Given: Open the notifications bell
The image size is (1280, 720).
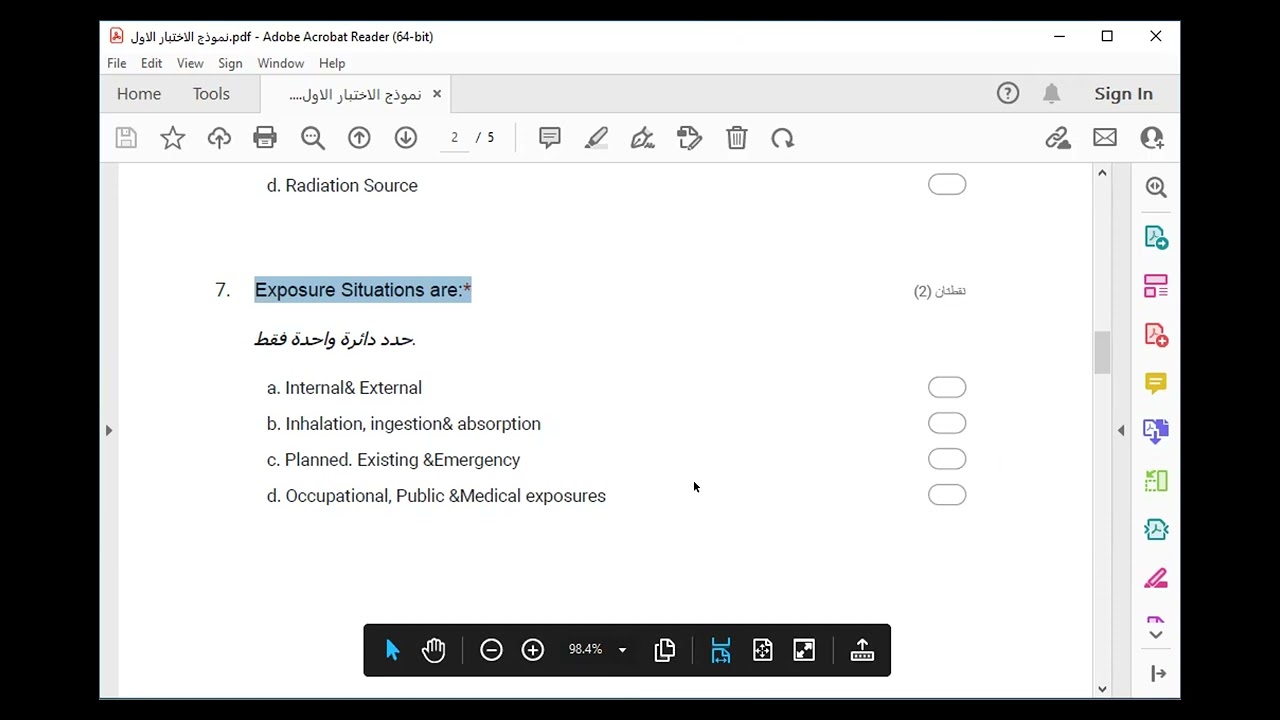Looking at the screenshot, I should pyautogui.click(x=1051, y=94).
